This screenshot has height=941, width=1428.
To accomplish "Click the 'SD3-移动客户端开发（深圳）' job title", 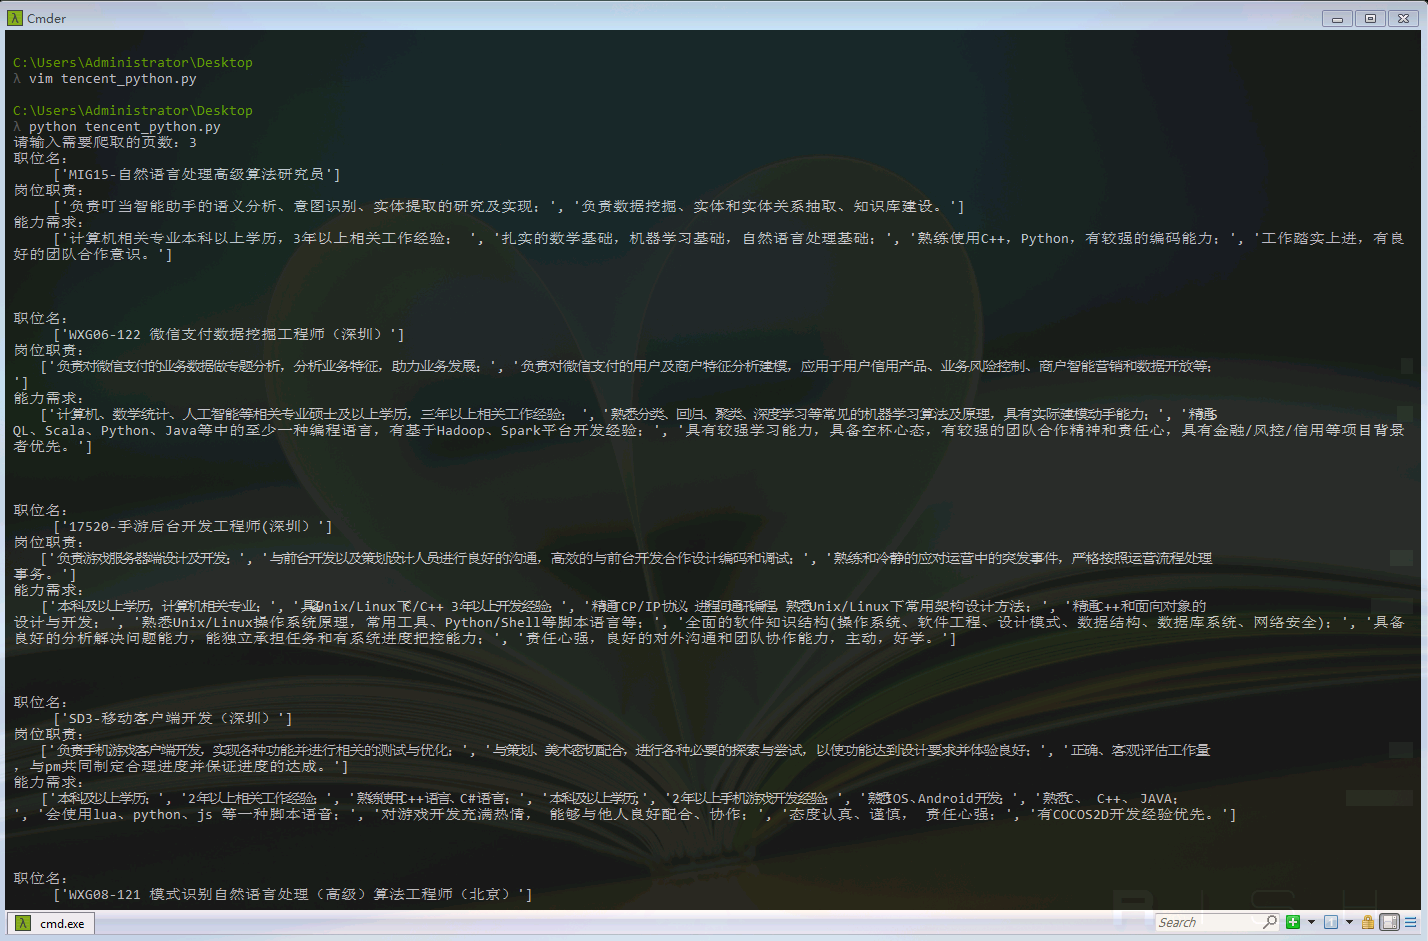I will (172, 718).
